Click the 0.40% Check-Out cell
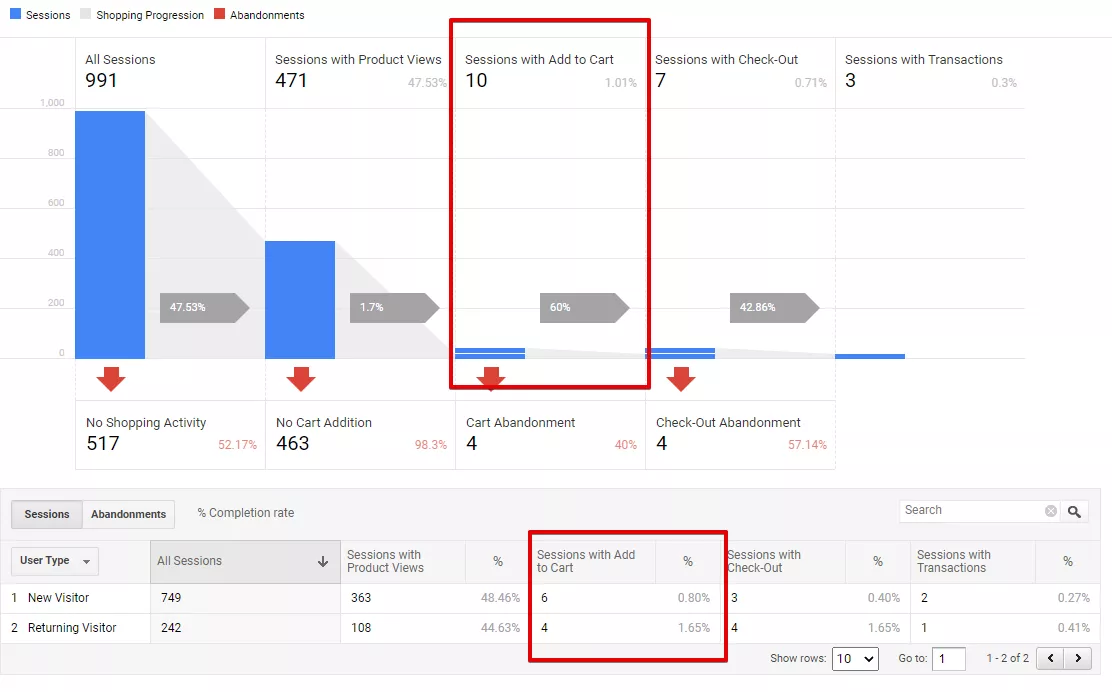The image size is (1112, 692). coord(884,598)
